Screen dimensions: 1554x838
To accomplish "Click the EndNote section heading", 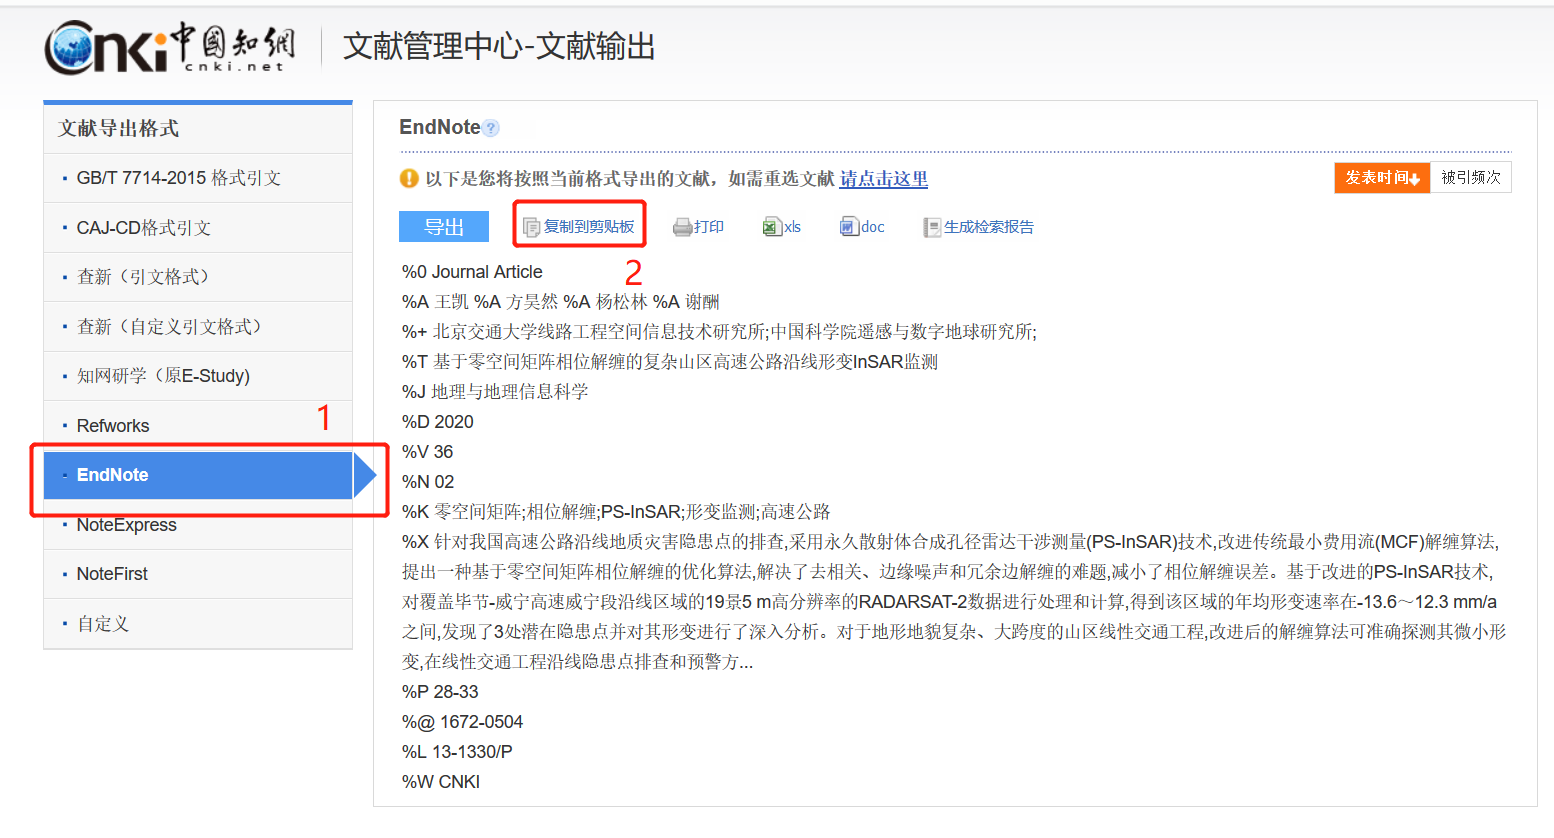I will (x=440, y=127).
